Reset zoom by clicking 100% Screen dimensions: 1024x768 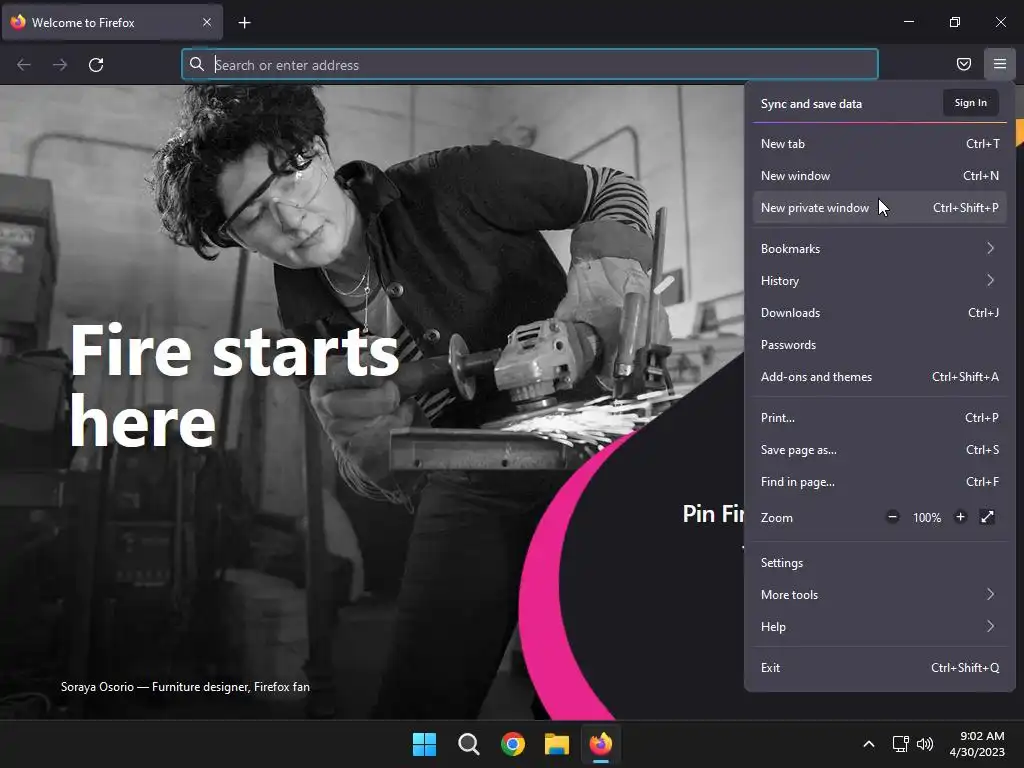[927, 518]
